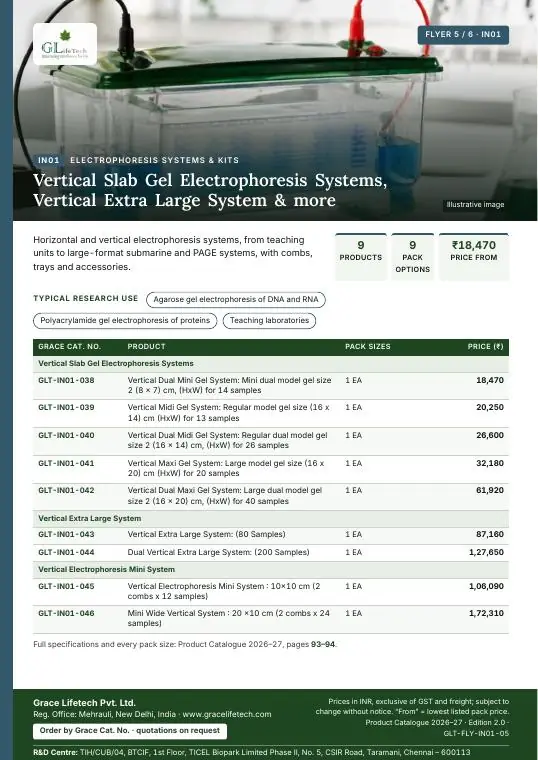
Task: Select the Teaching laboratories chip
Action: coord(269,320)
